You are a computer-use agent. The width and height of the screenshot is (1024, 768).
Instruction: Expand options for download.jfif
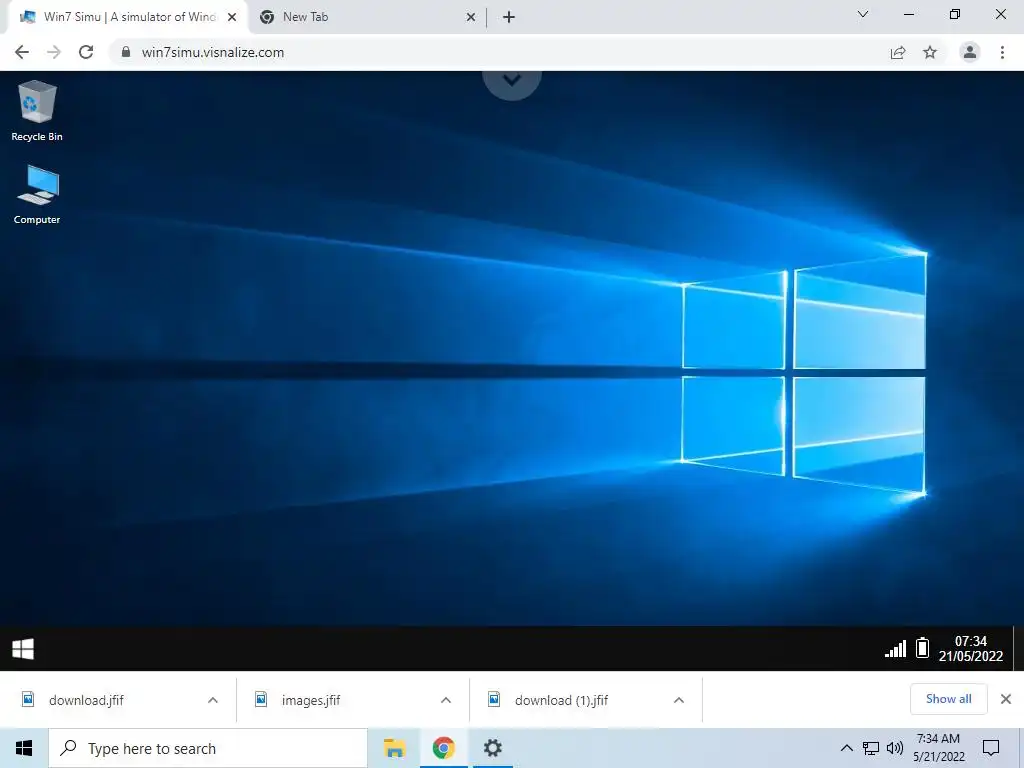(x=213, y=700)
